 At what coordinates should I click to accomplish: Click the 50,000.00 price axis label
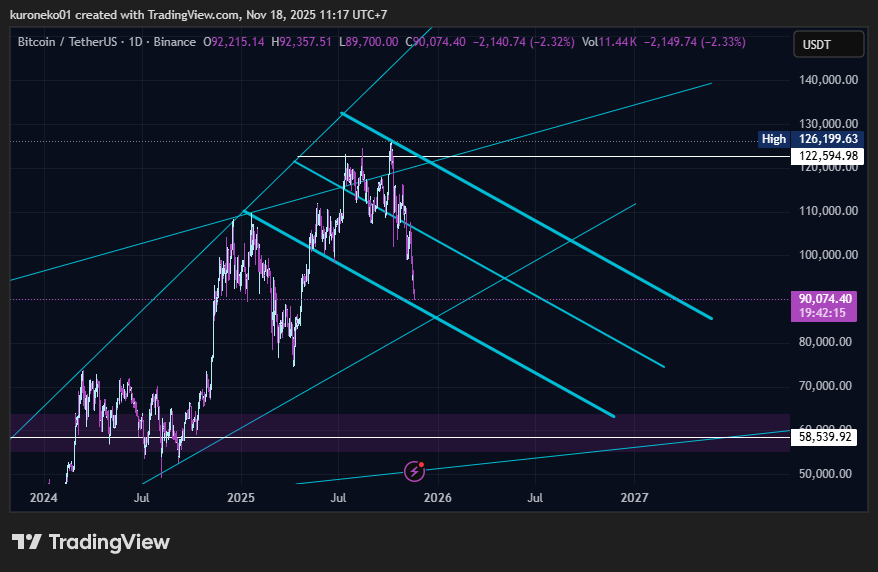pyautogui.click(x=825, y=473)
